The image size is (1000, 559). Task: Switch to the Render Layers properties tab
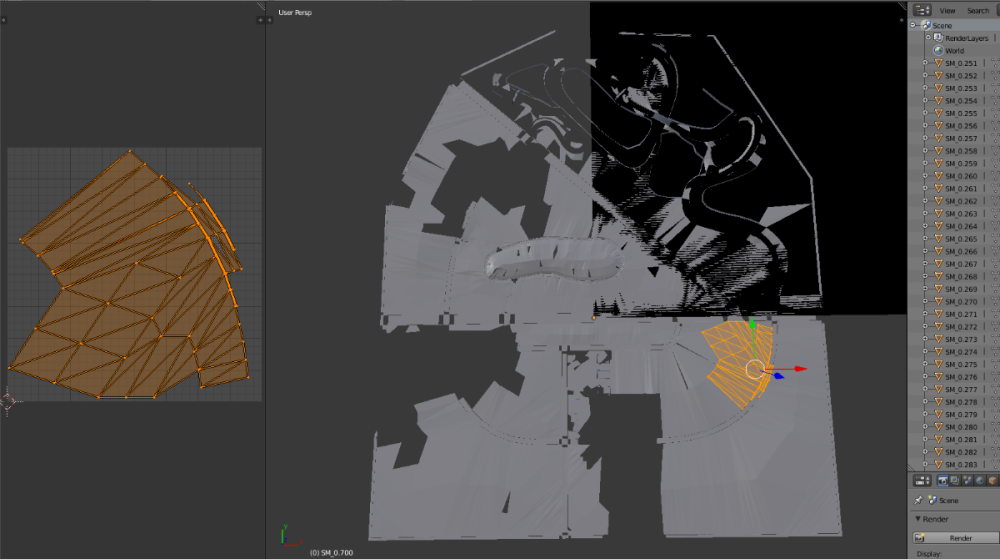point(955,481)
